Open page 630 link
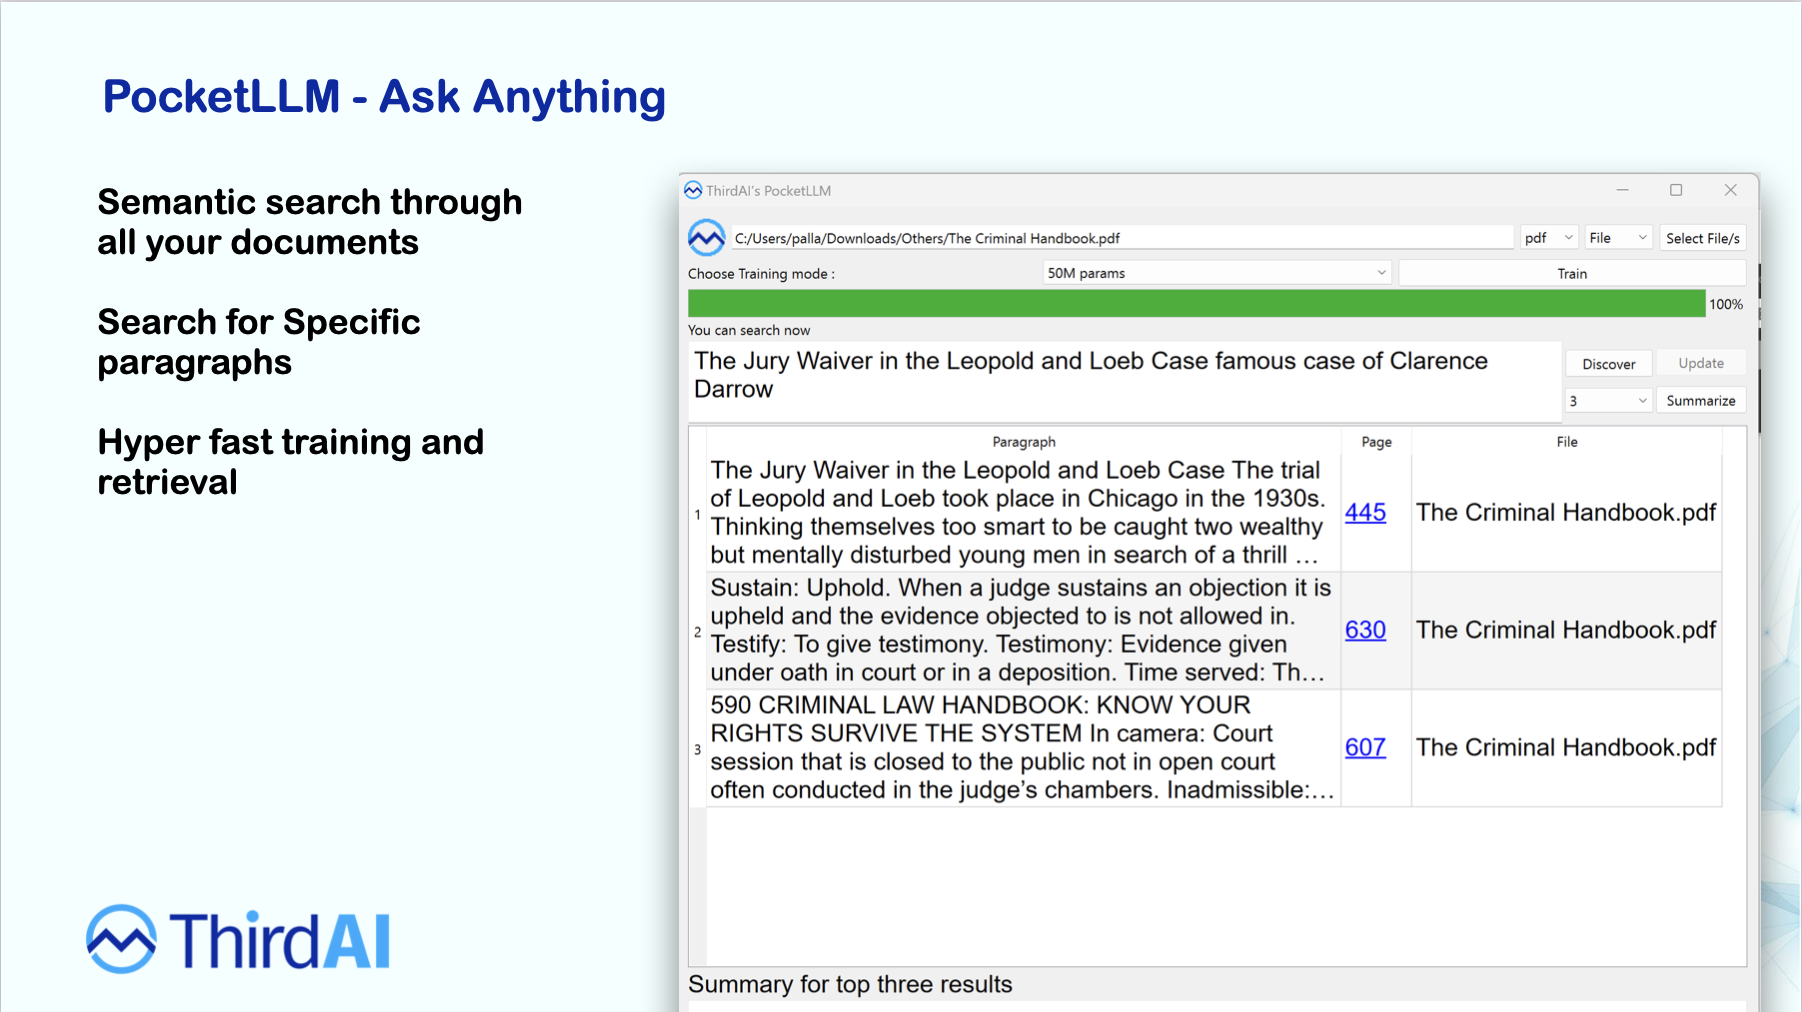The width and height of the screenshot is (1802, 1012). coord(1365,630)
